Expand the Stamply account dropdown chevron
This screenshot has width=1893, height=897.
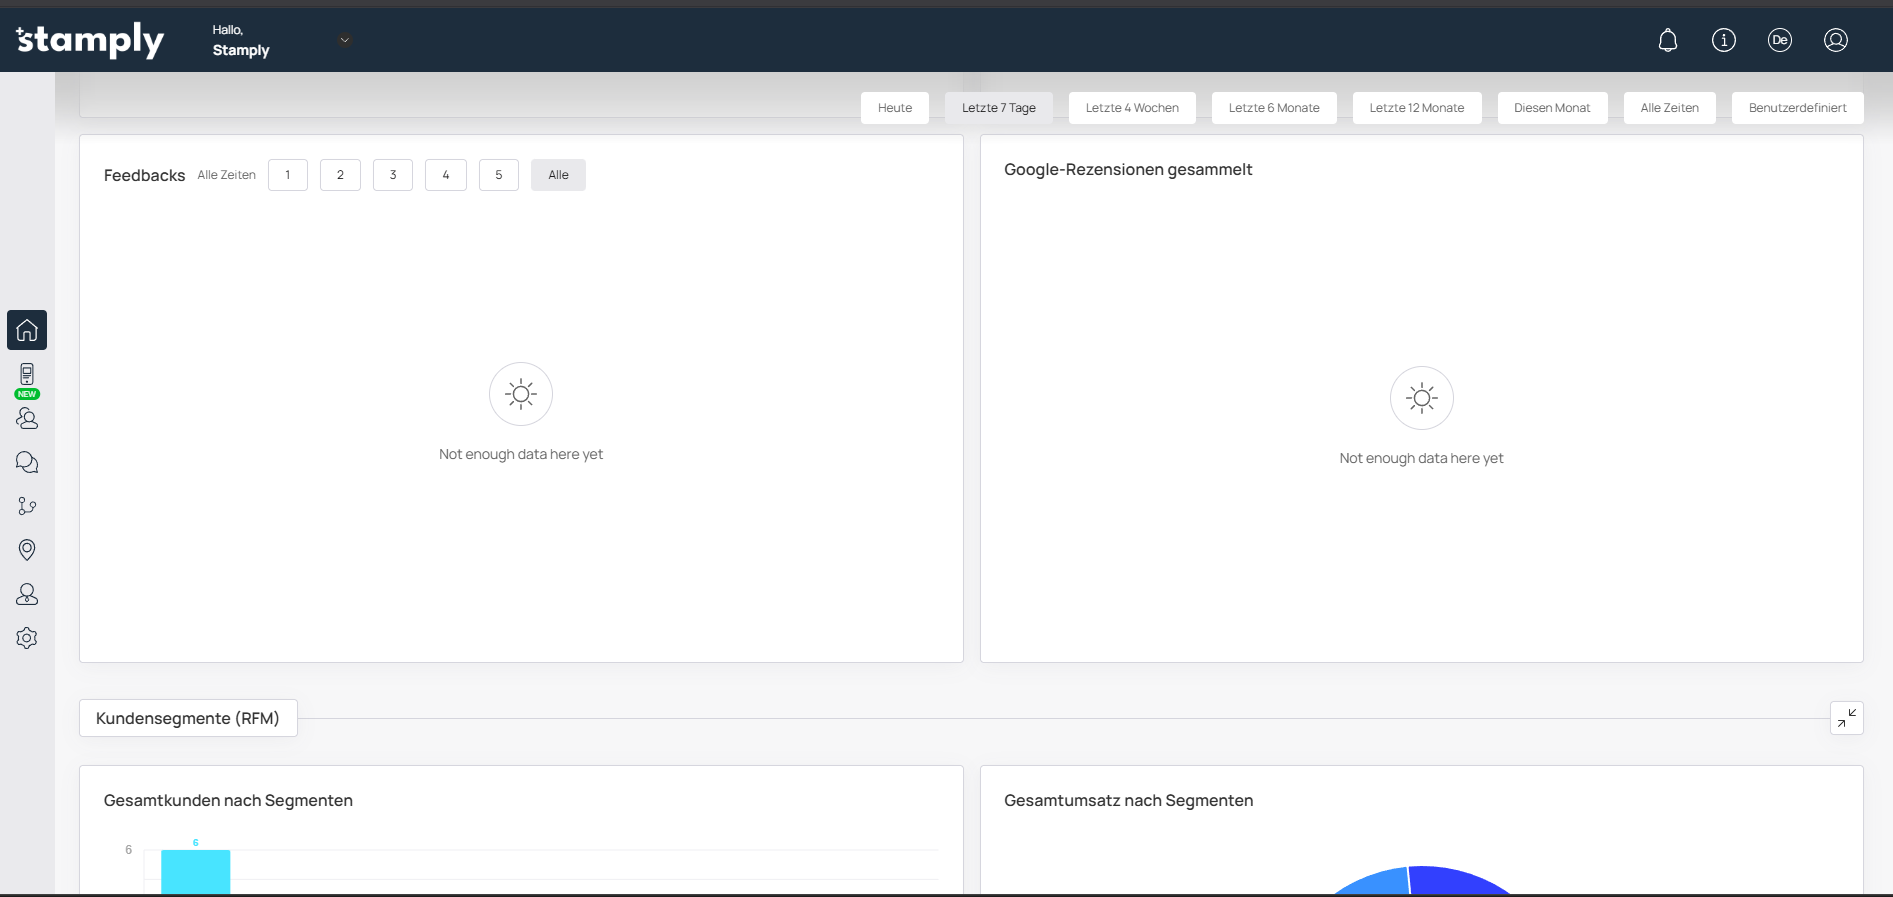[345, 41]
